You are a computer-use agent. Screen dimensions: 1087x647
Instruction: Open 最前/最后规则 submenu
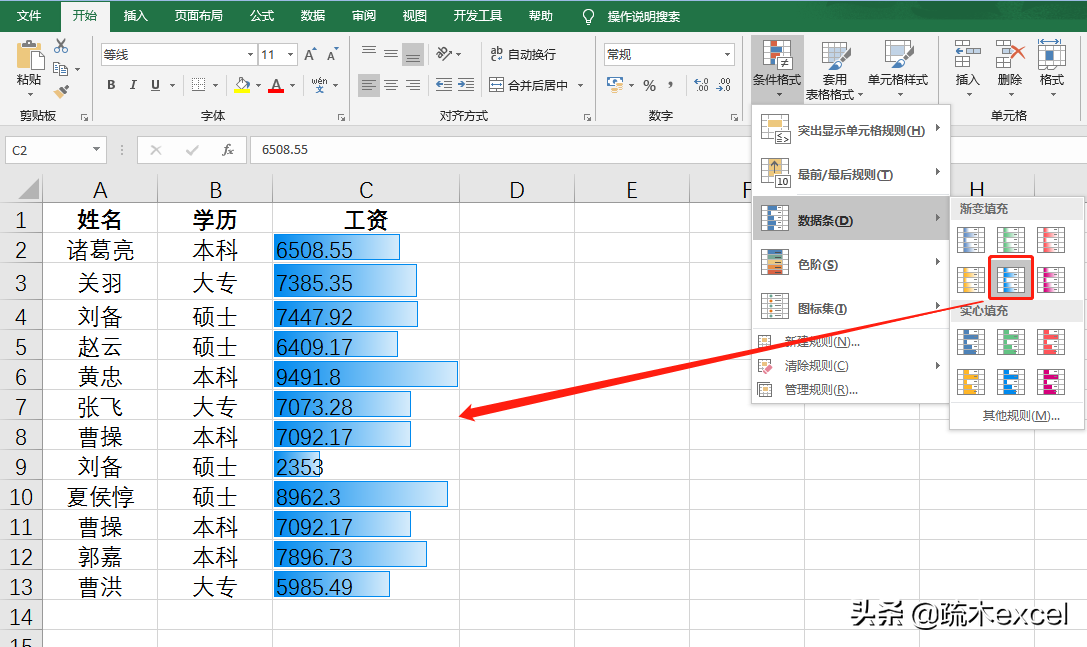[851, 174]
